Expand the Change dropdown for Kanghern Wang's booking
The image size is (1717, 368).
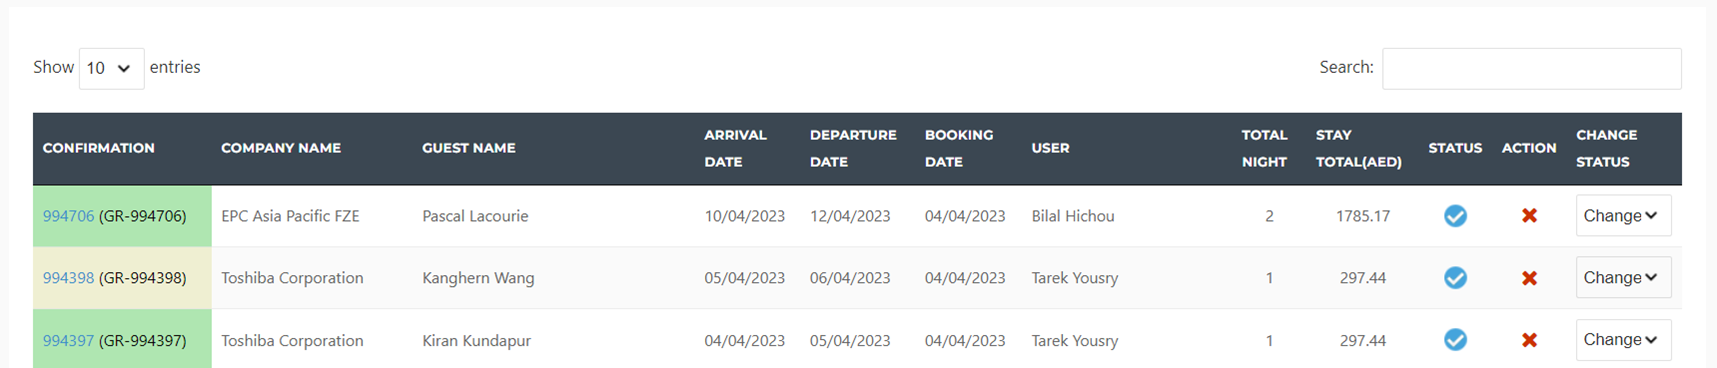pos(1623,278)
